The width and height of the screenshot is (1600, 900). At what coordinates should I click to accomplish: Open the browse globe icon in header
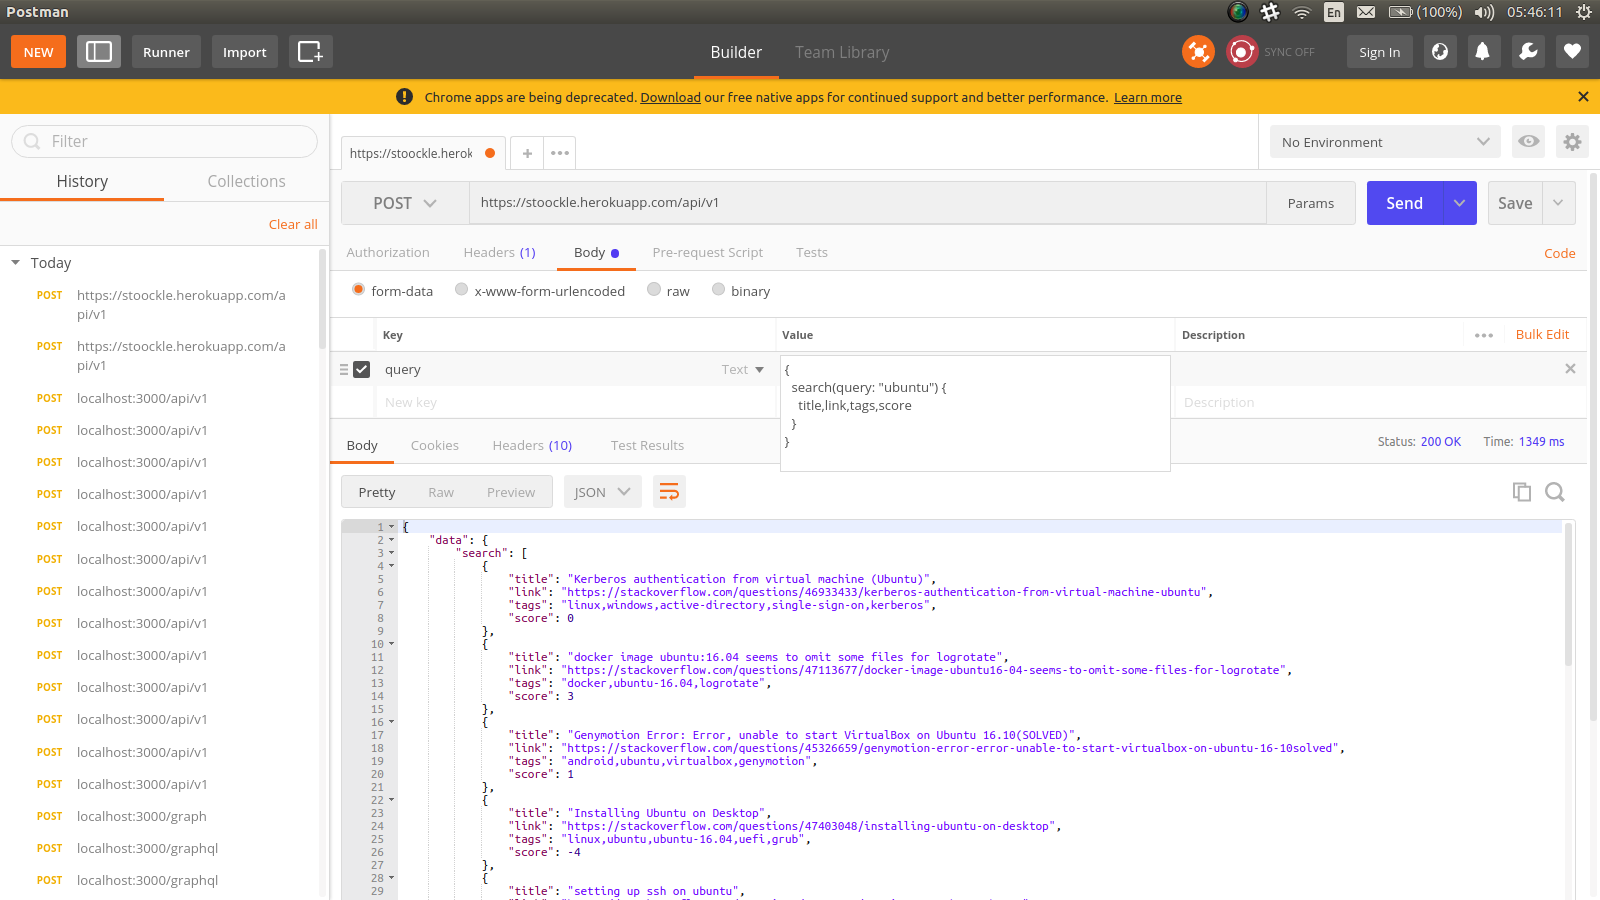1440,52
